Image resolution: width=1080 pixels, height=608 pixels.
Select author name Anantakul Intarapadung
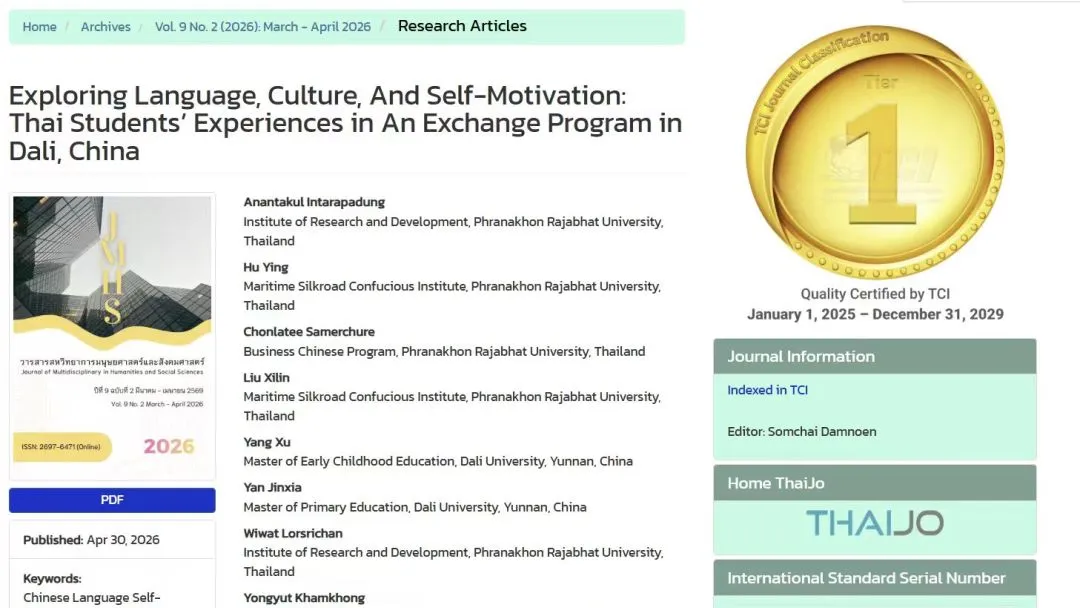tap(314, 202)
